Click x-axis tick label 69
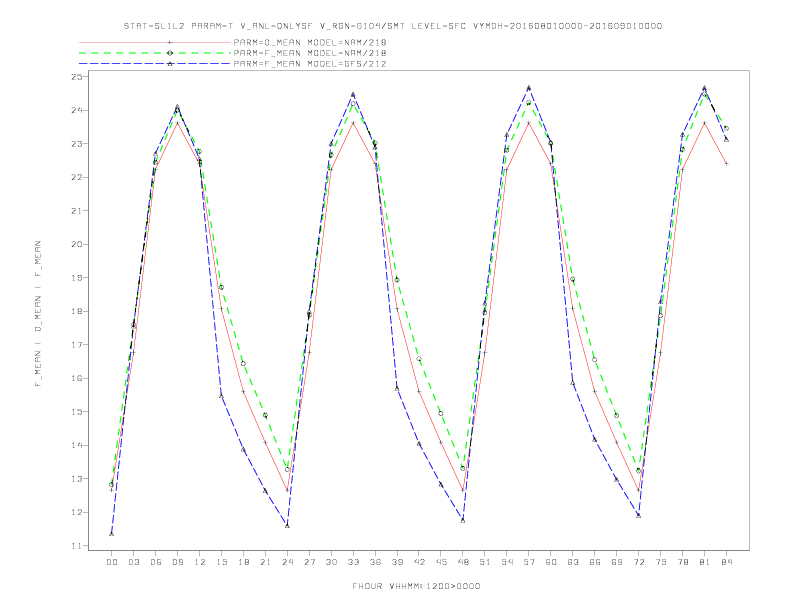The image size is (792, 612). (617, 562)
